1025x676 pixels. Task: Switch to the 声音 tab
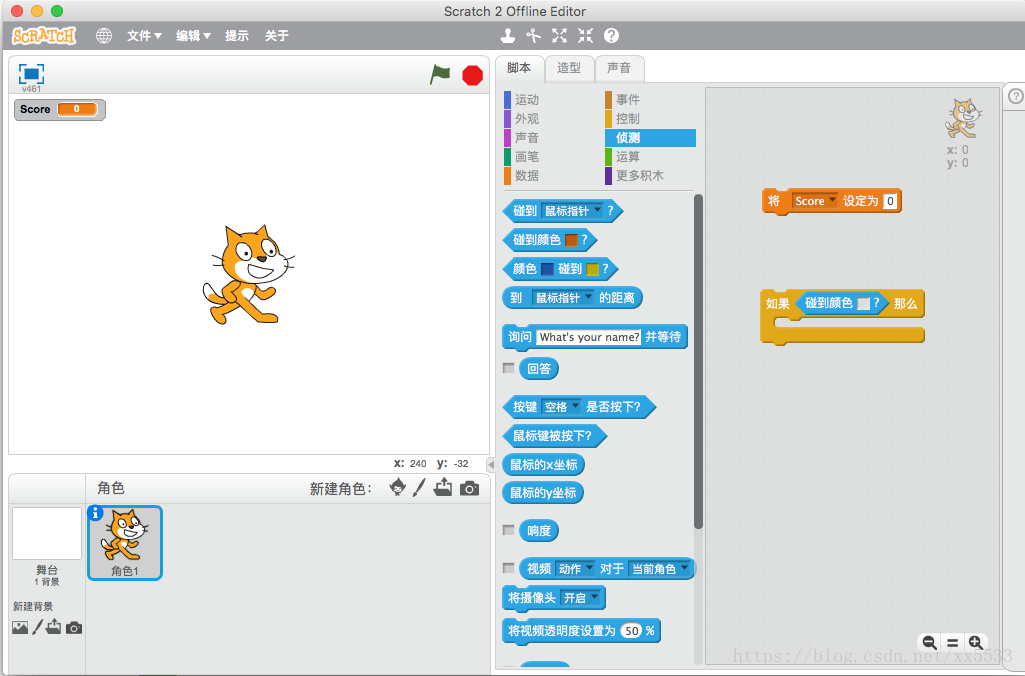618,68
